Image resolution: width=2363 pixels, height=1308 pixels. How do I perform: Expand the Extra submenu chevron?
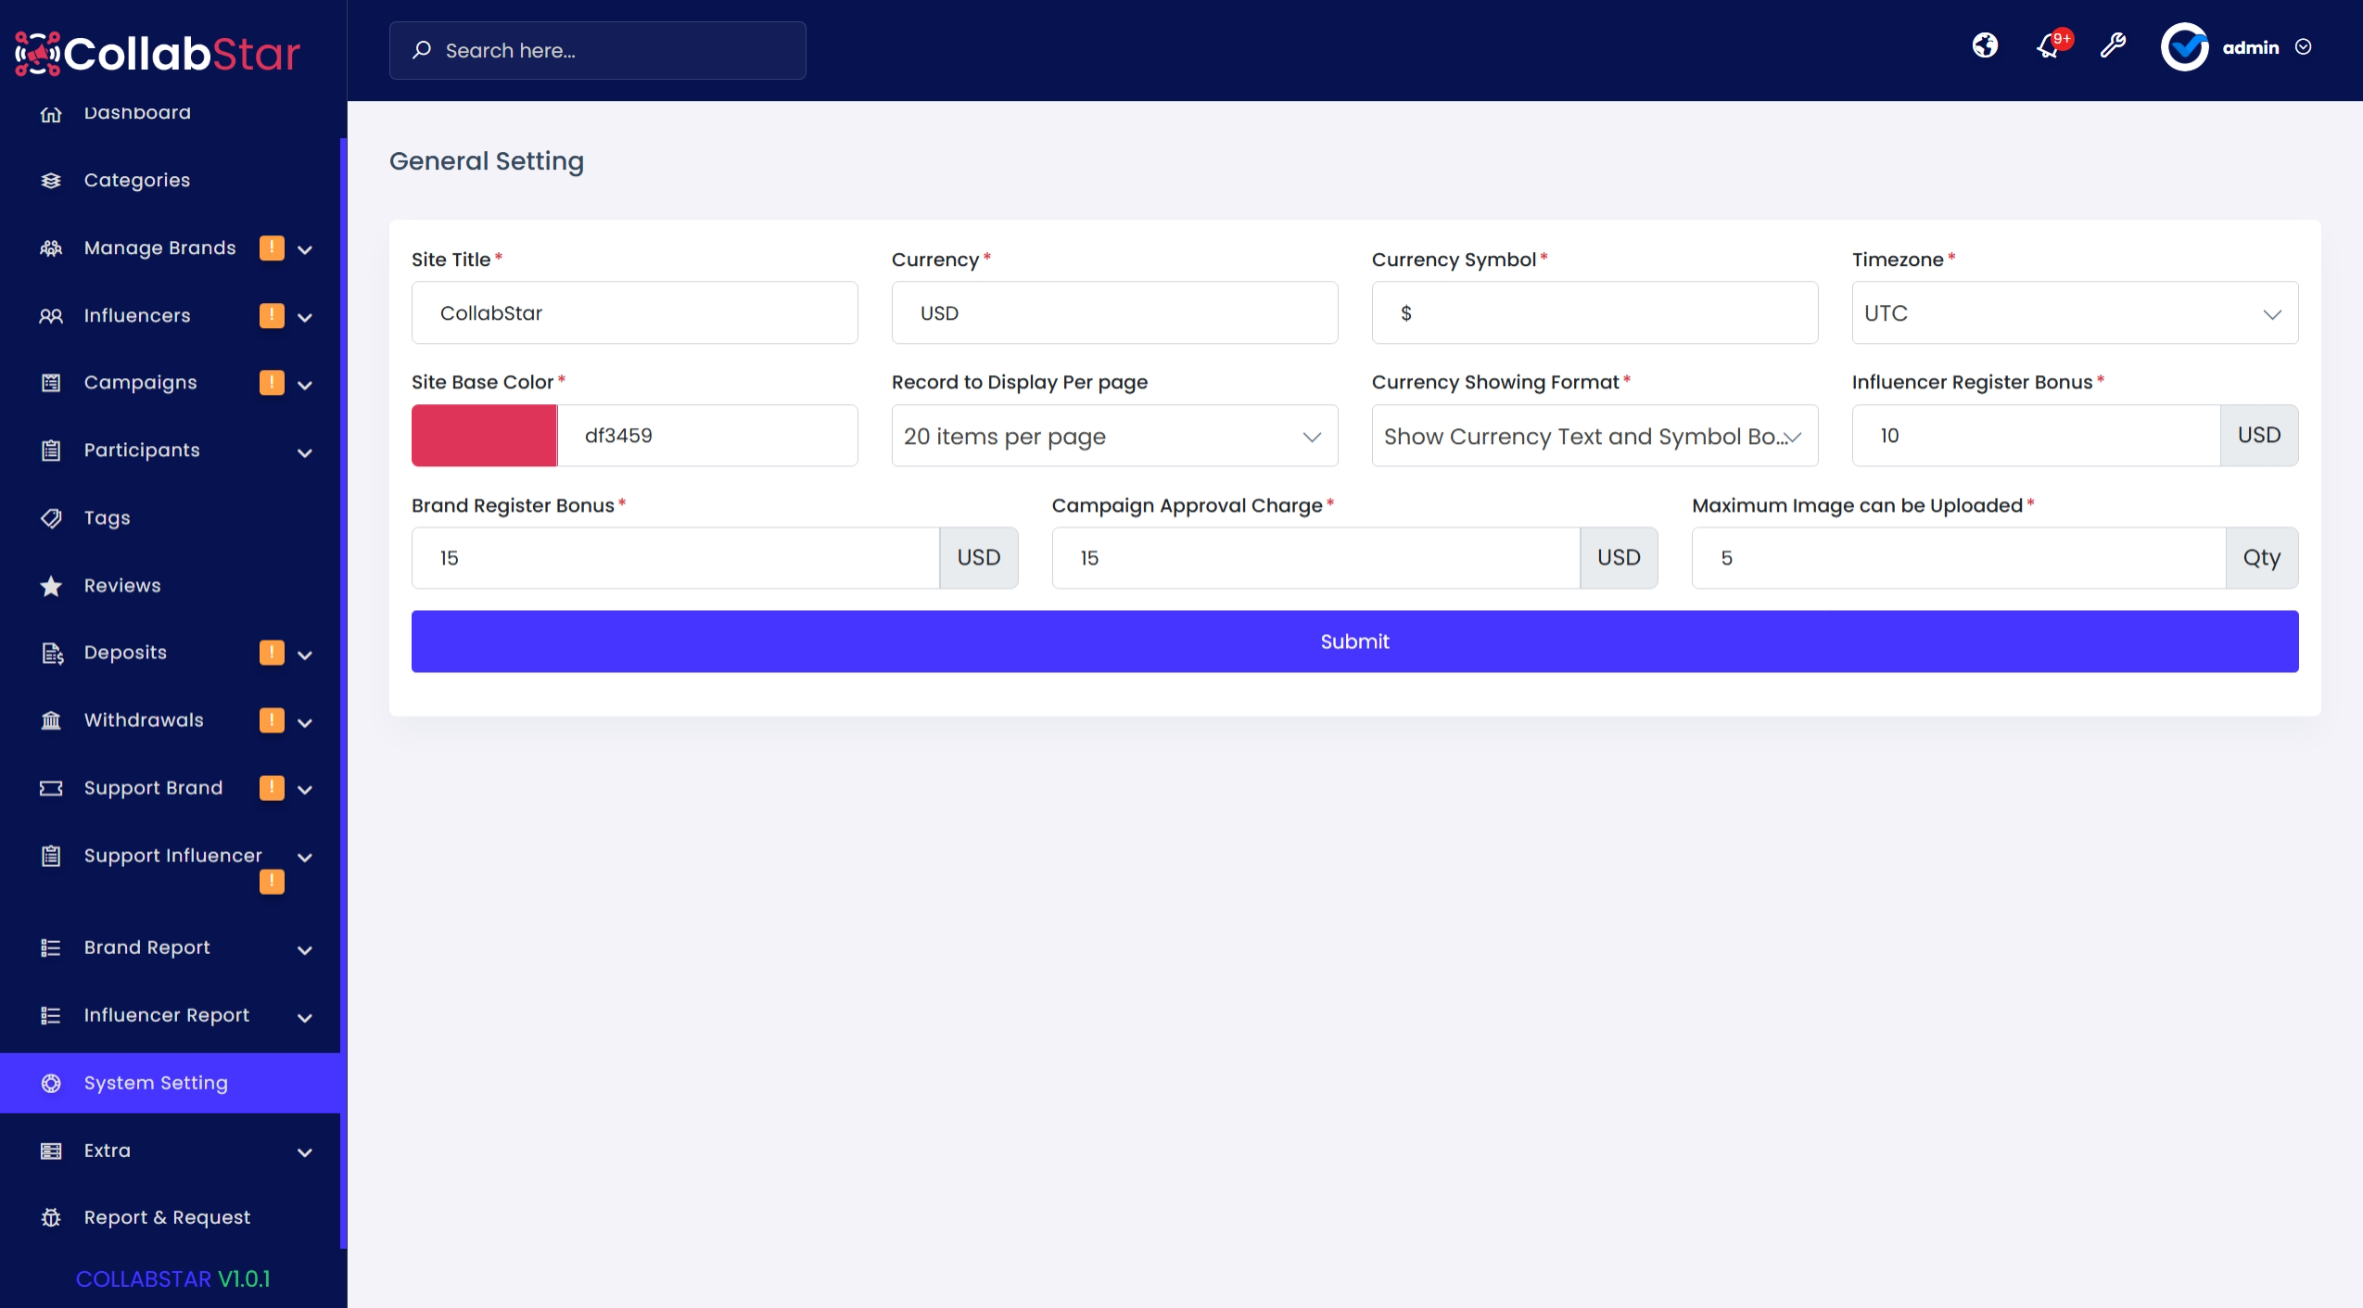305,1152
